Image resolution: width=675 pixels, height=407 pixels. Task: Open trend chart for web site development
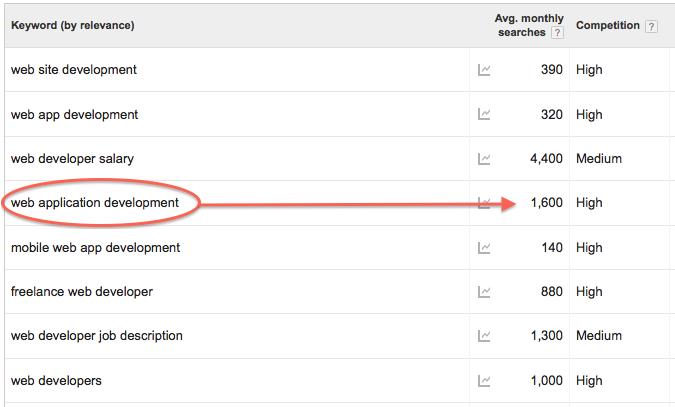click(x=484, y=70)
